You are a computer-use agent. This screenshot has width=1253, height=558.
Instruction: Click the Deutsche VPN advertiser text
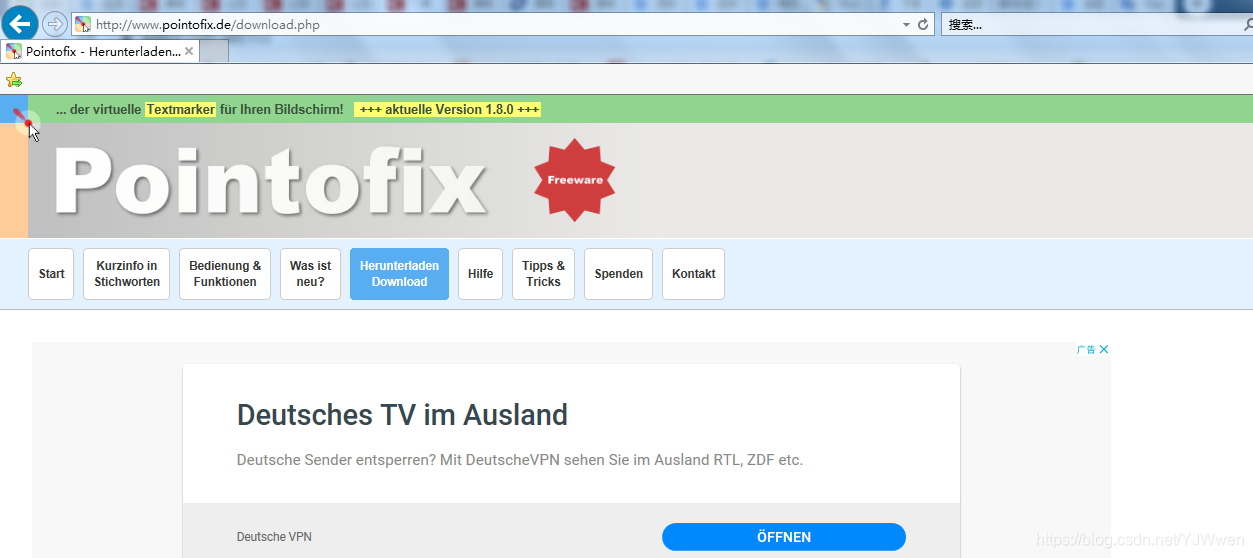pos(274,537)
